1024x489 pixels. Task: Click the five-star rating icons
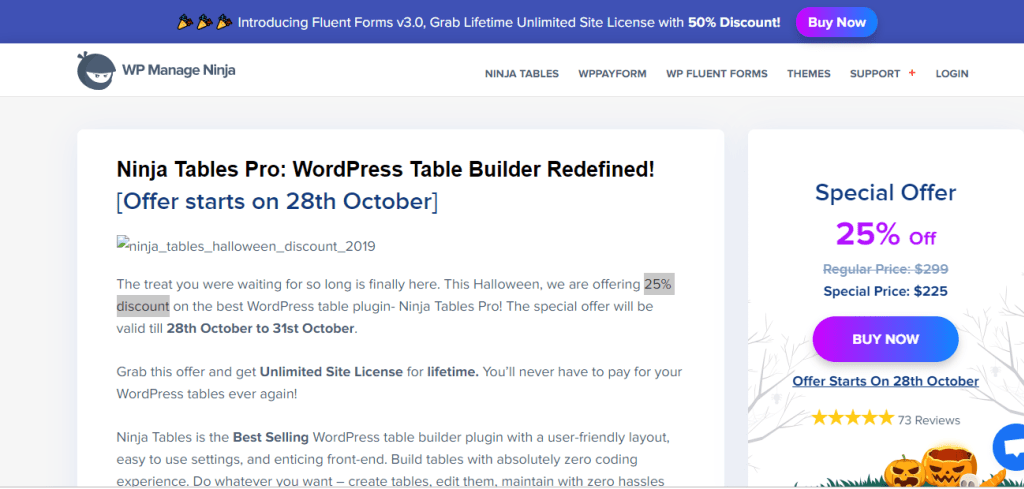[x=852, y=418]
